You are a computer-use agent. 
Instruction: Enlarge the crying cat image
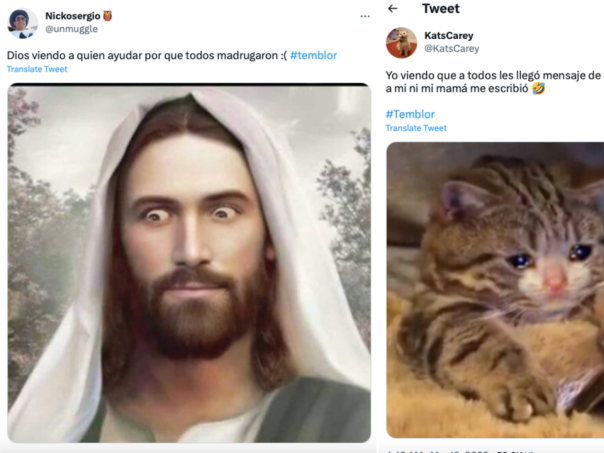point(495,289)
